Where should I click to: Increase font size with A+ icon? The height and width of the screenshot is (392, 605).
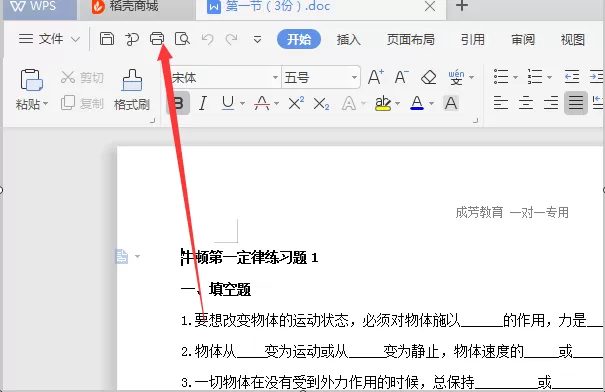point(375,77)
